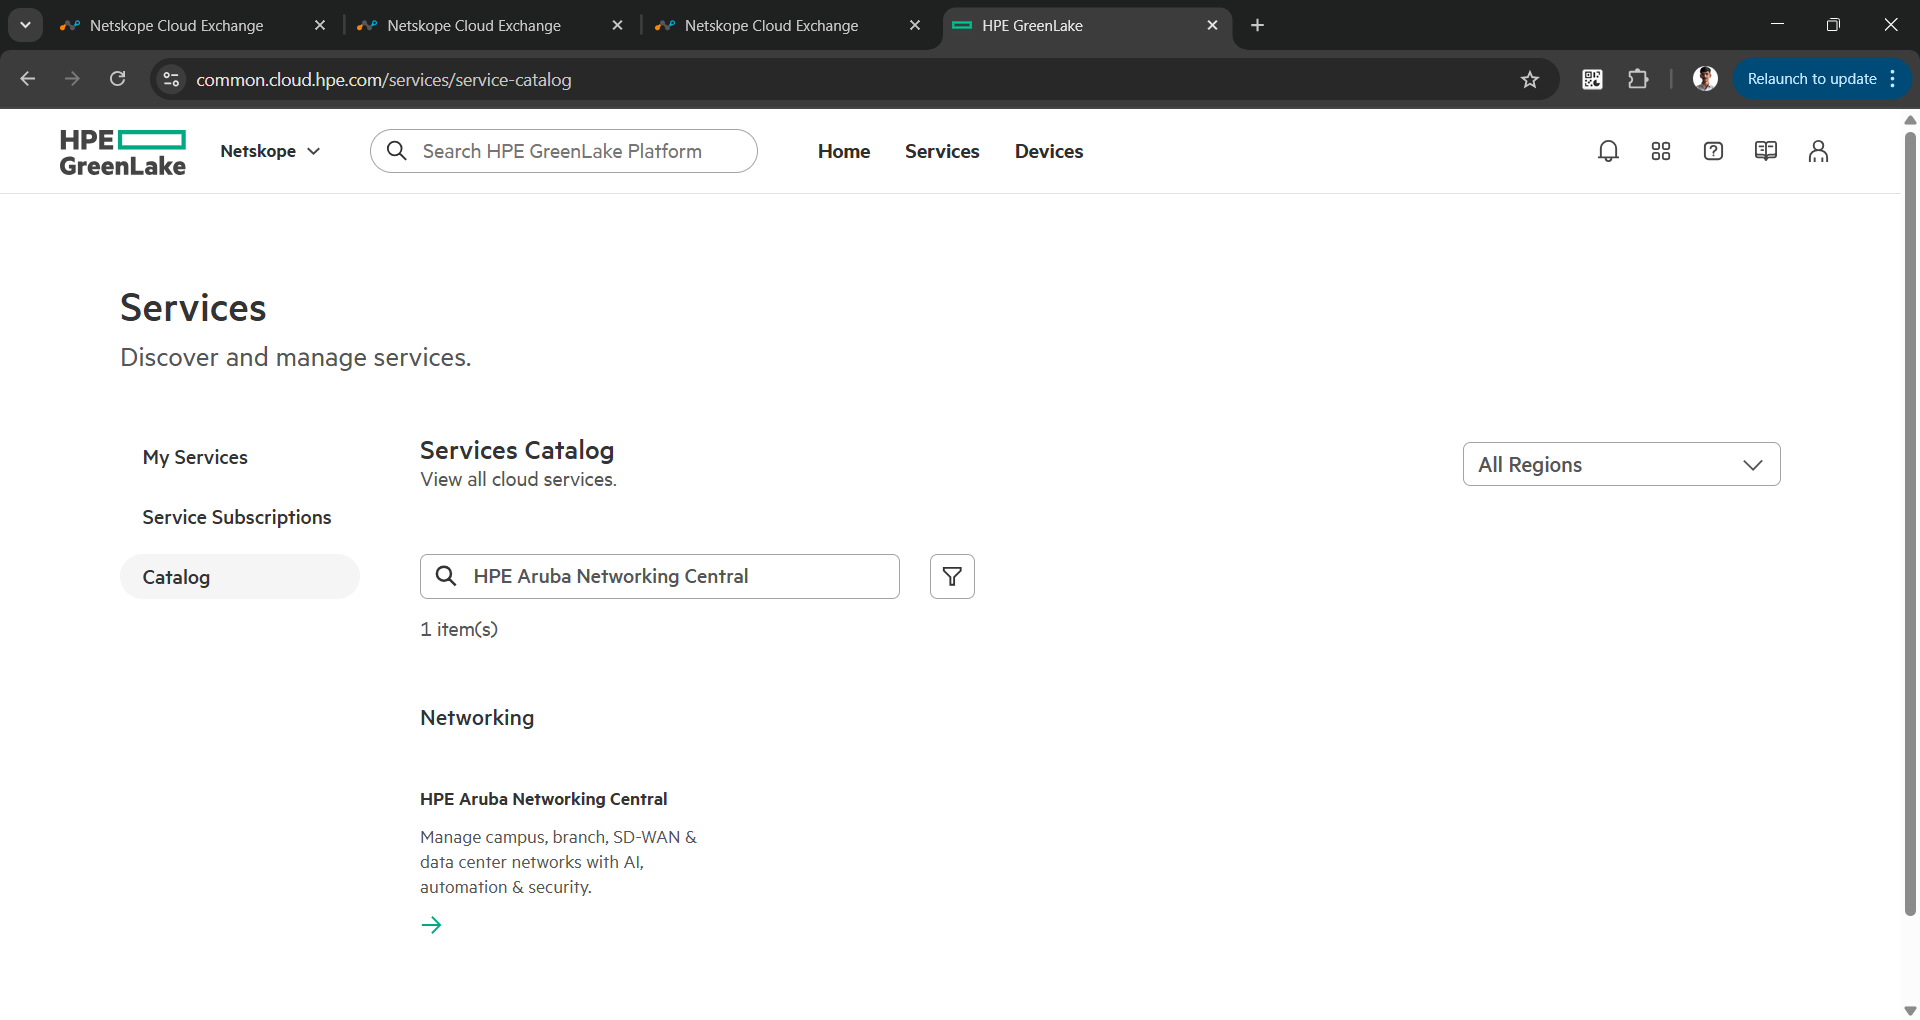Switch to the third Netskope Cloud Exchange tab
Viewport: 1920px width, 1020px height.
(786, 25)
